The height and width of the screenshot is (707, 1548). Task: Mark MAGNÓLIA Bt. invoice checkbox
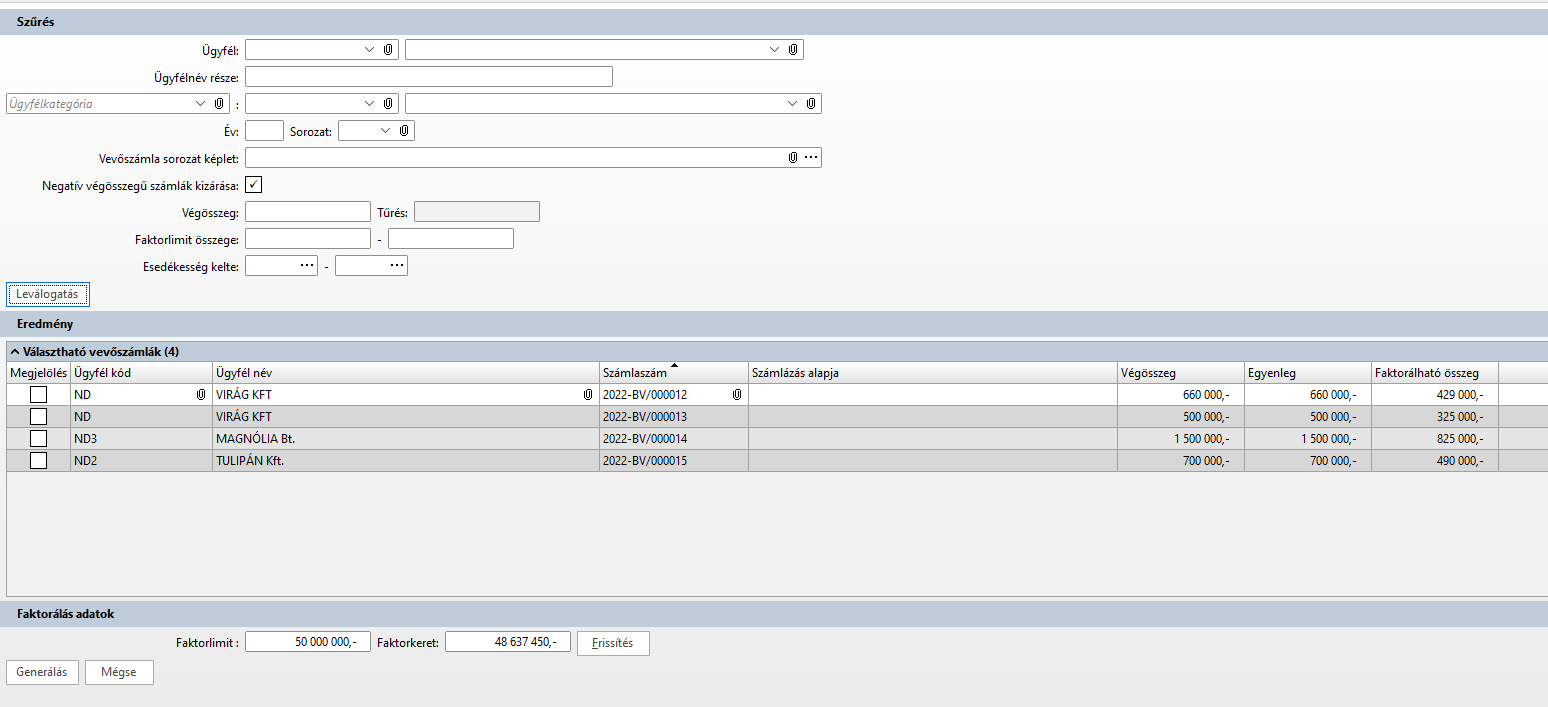[38, 439]
